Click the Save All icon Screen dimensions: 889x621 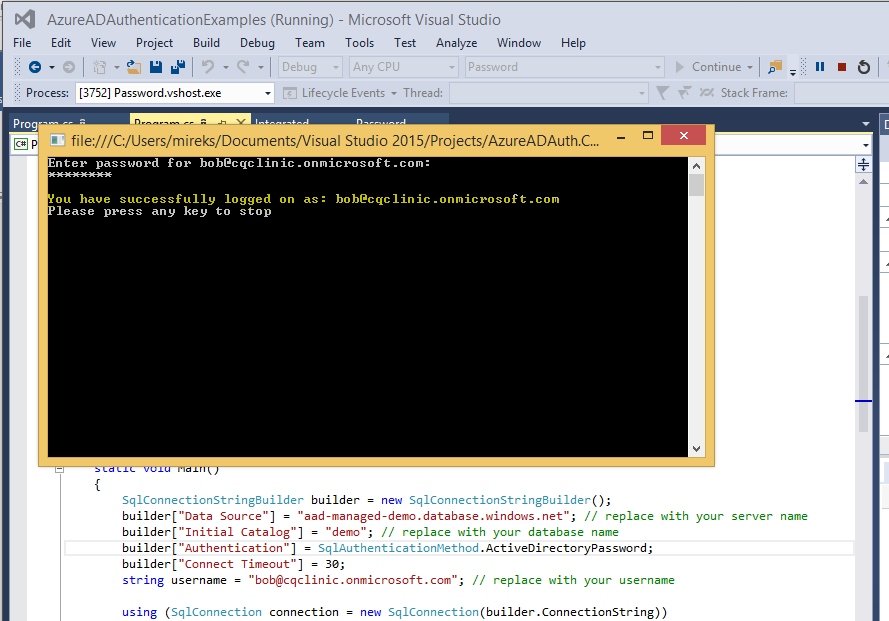pos(177,67)
